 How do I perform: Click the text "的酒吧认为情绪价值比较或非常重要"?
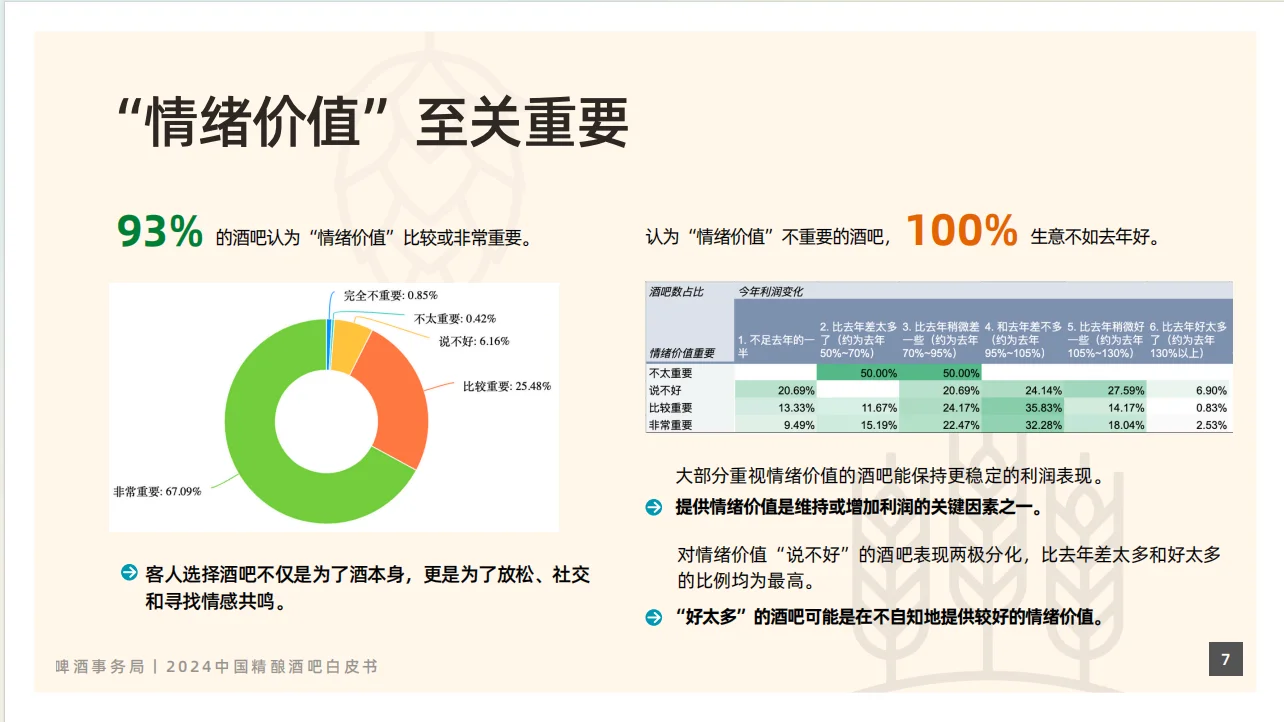[x=378, y=238]
